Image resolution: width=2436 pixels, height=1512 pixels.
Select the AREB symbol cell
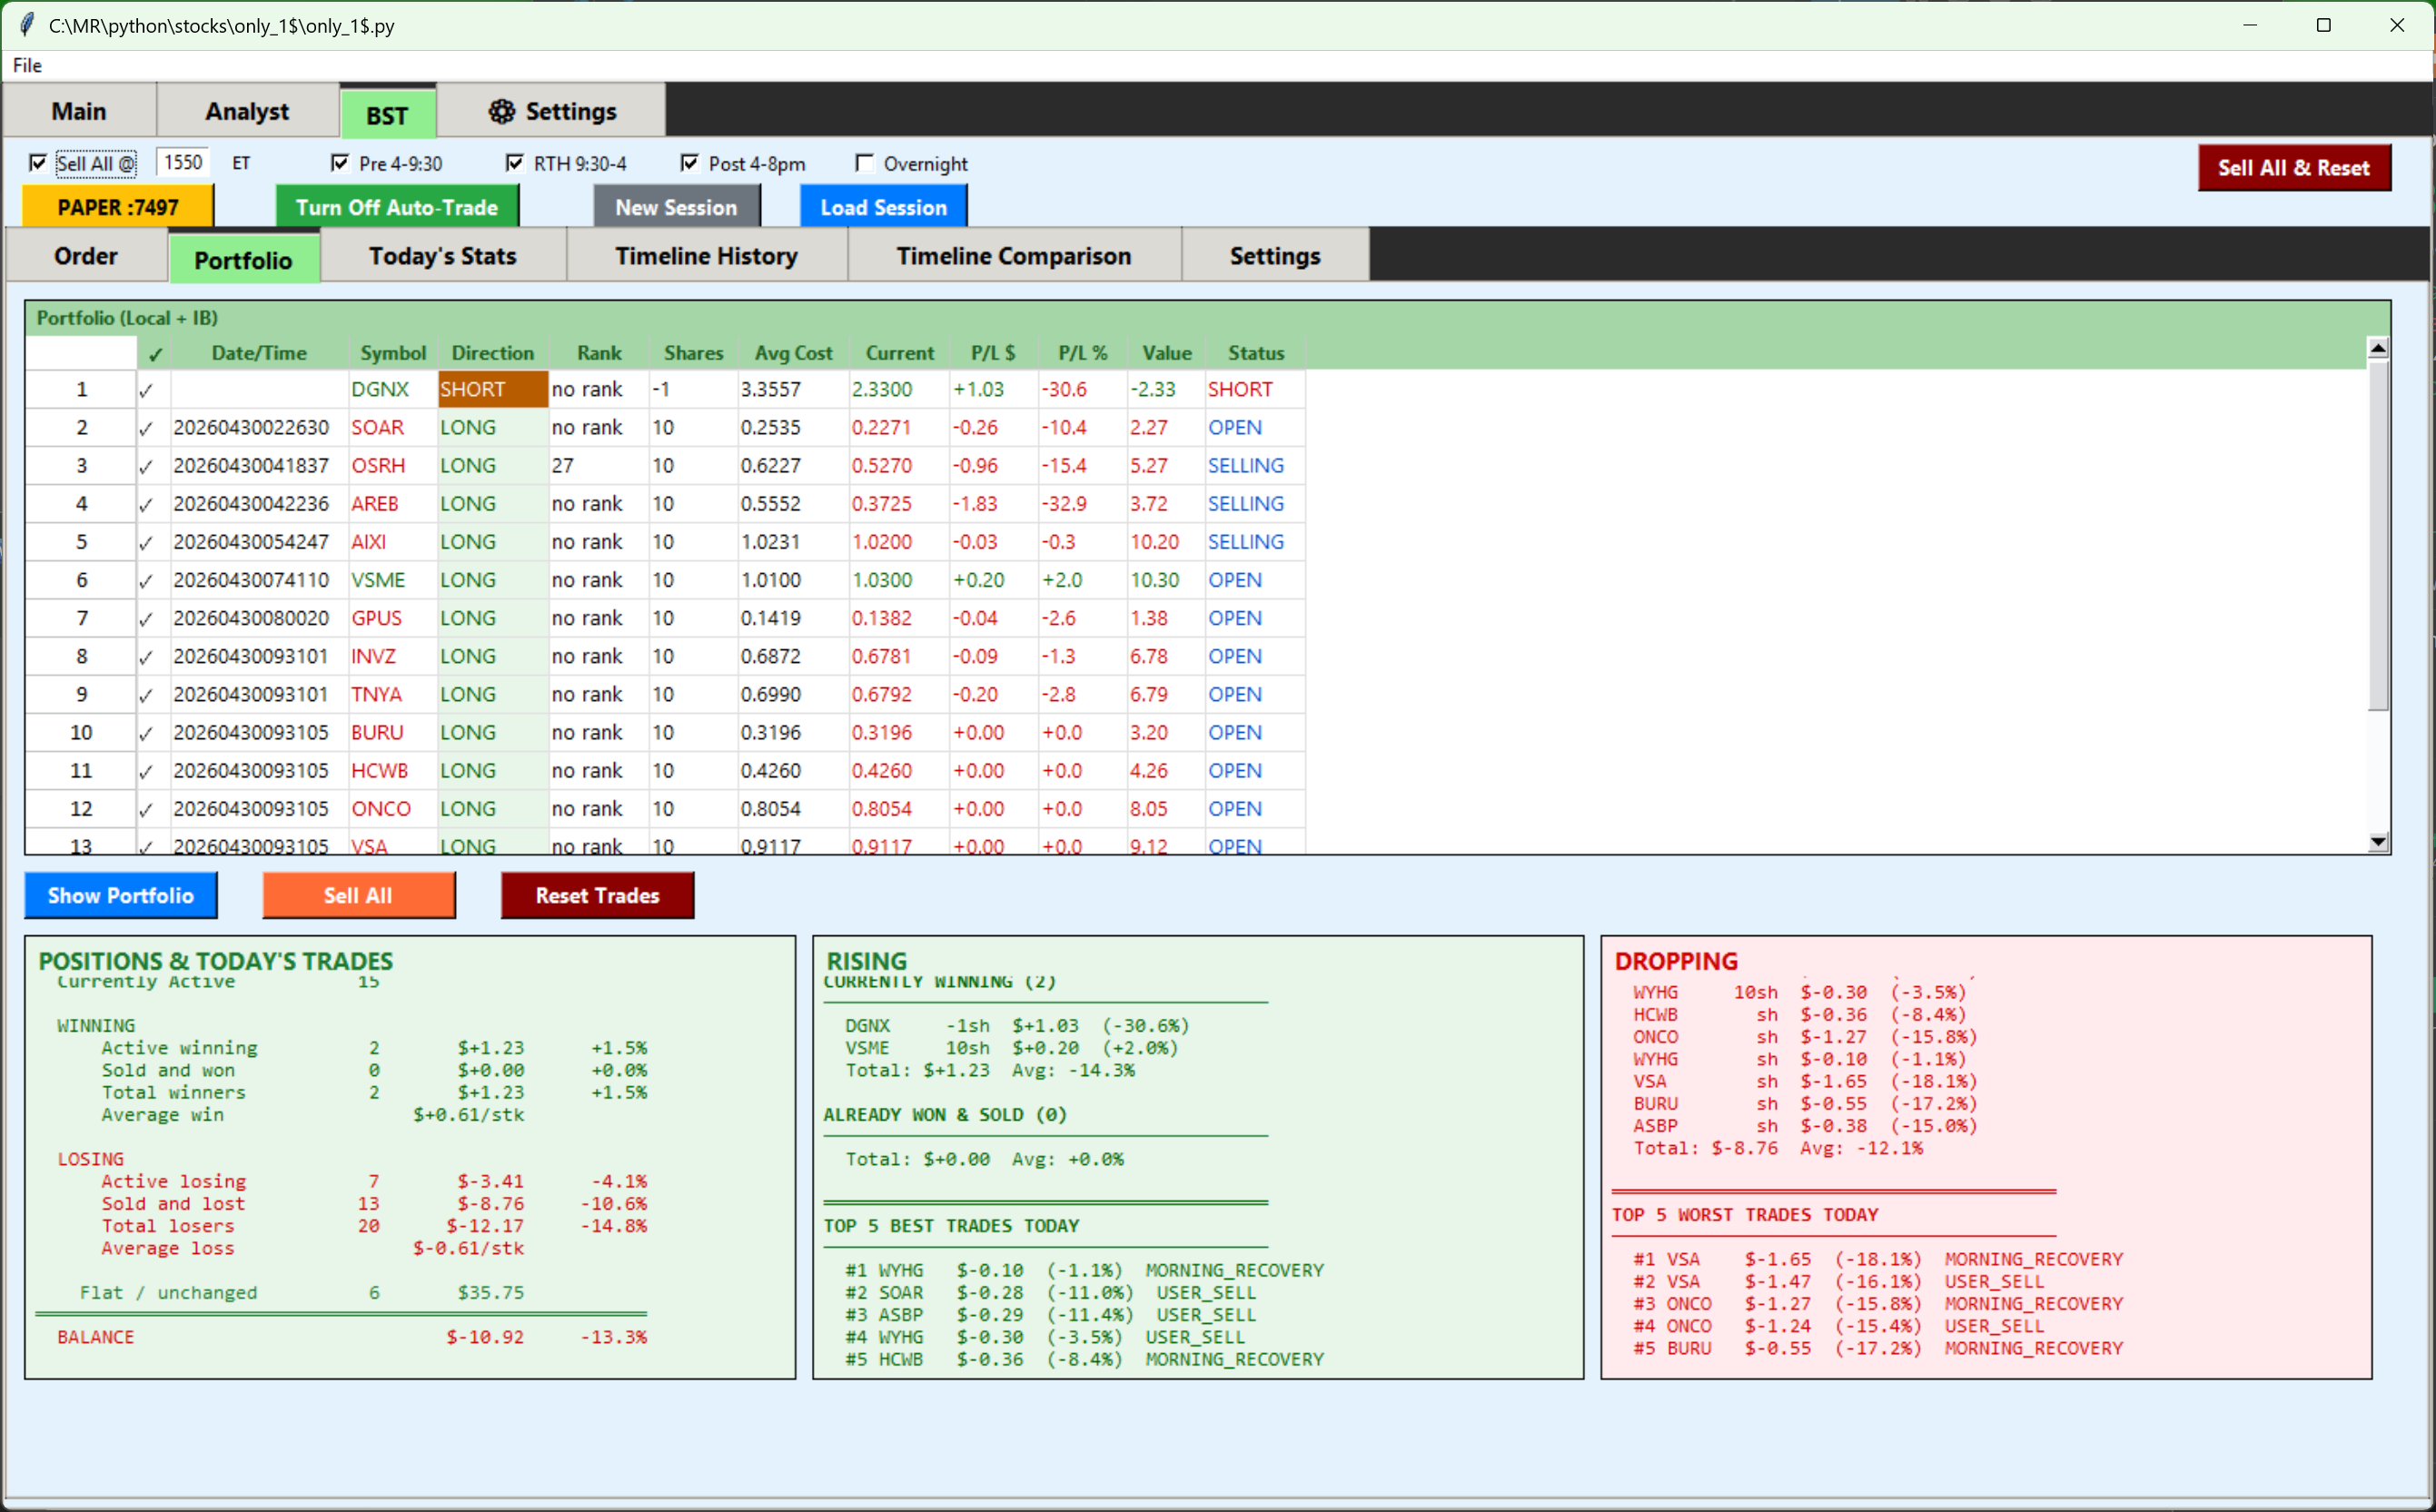[x=393, y=504]
